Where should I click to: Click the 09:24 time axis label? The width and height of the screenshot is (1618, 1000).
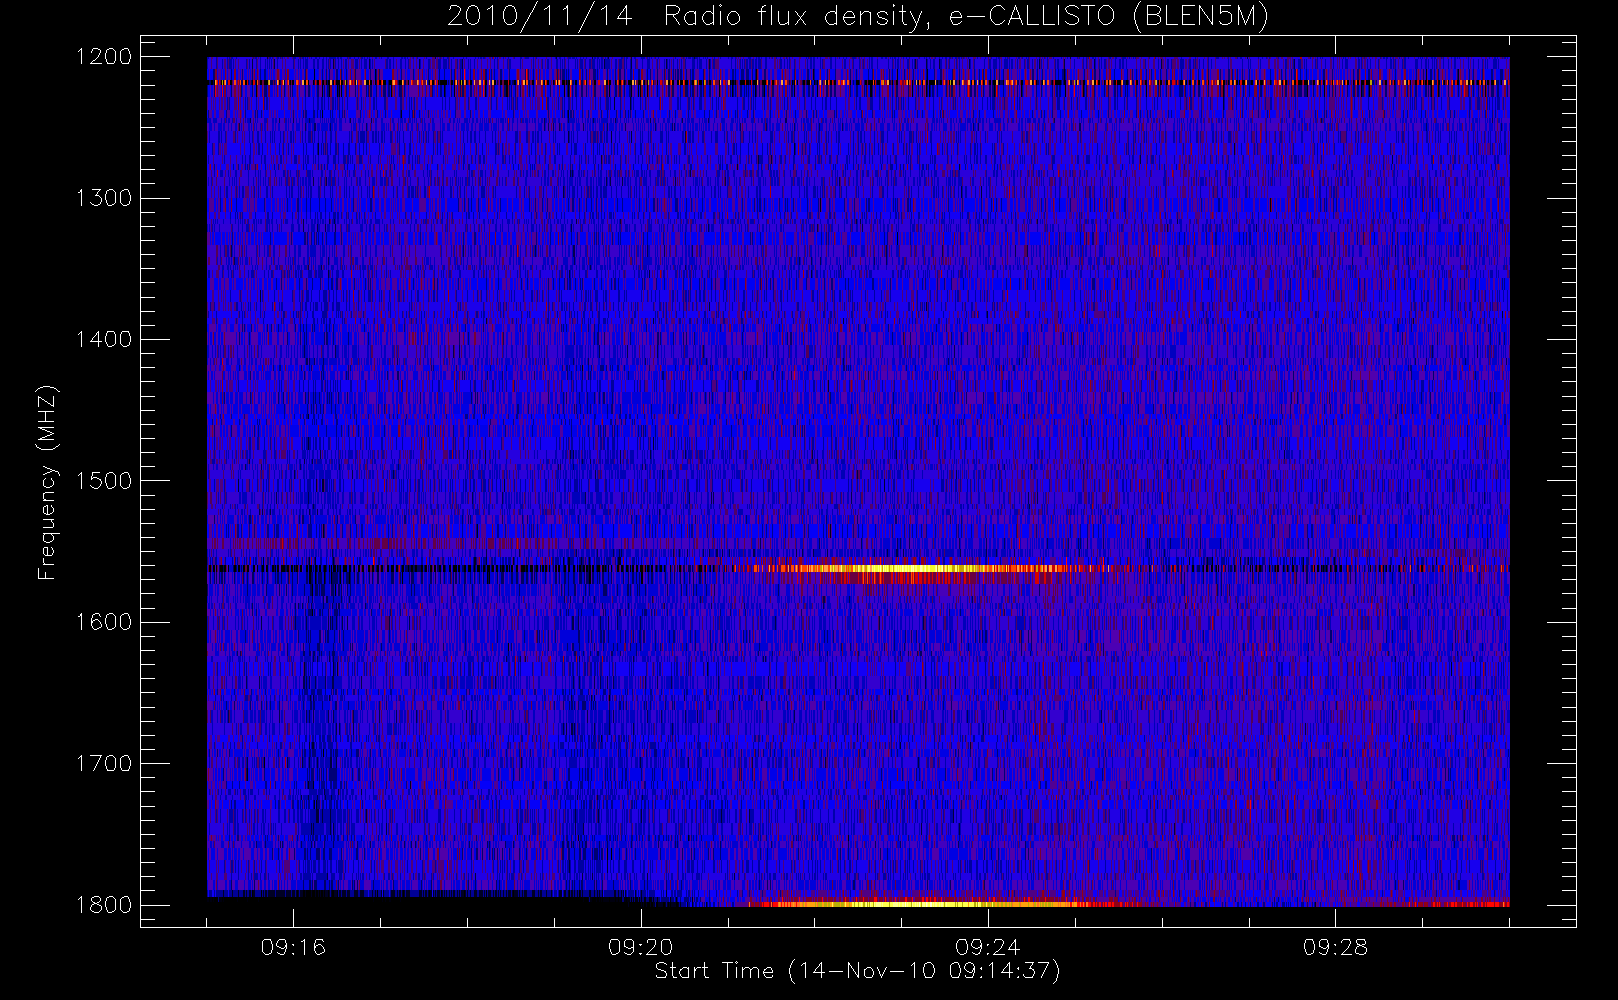(x=987, y=947)
